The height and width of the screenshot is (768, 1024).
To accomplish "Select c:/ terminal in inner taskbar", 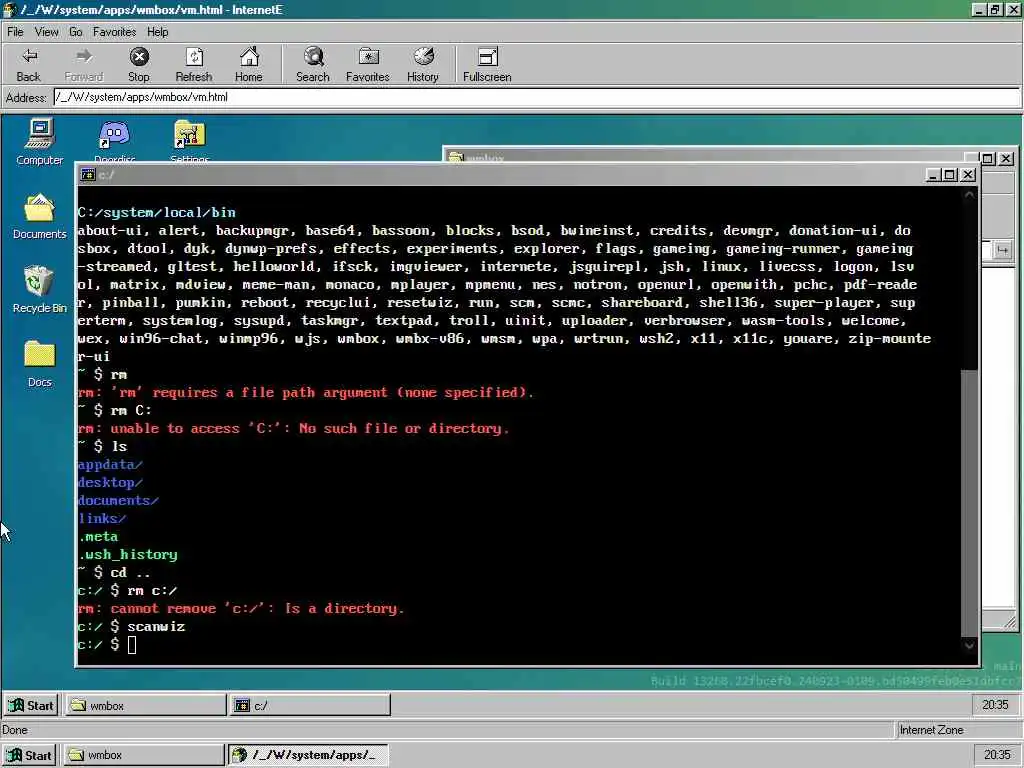I will (310, 705).
